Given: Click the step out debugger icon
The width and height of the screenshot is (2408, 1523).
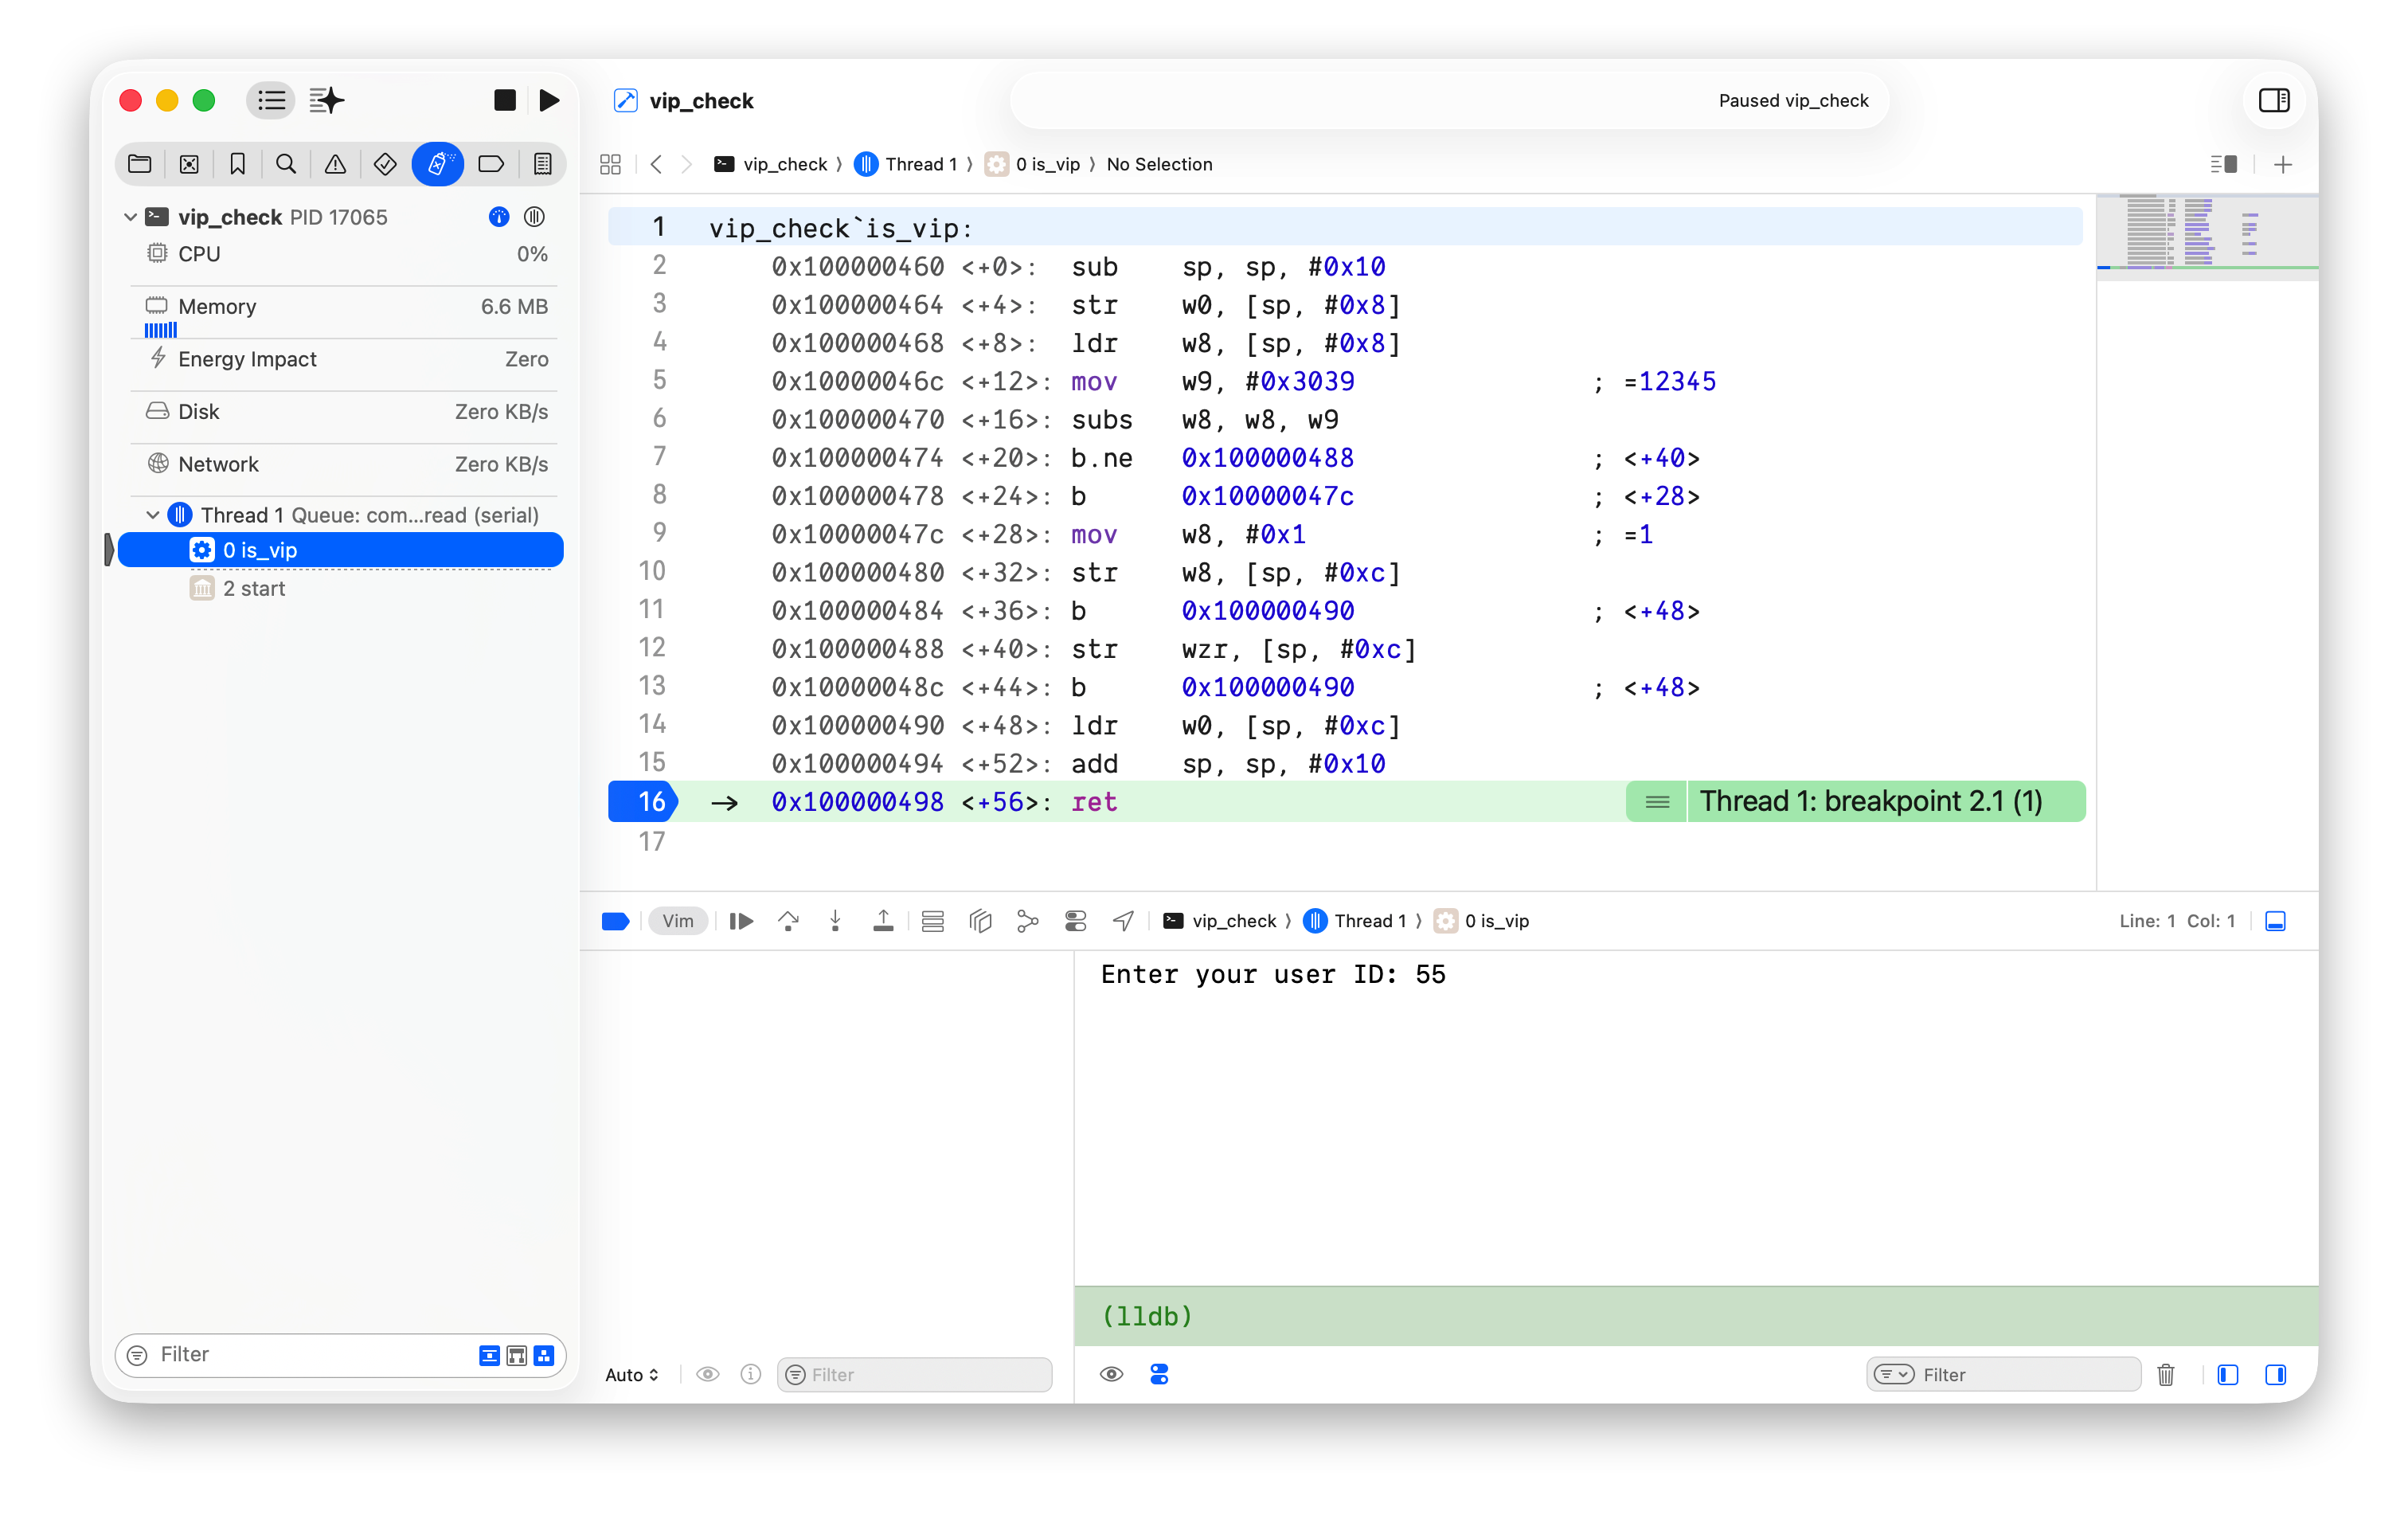Looking at the screenshot, I should 883,921.
